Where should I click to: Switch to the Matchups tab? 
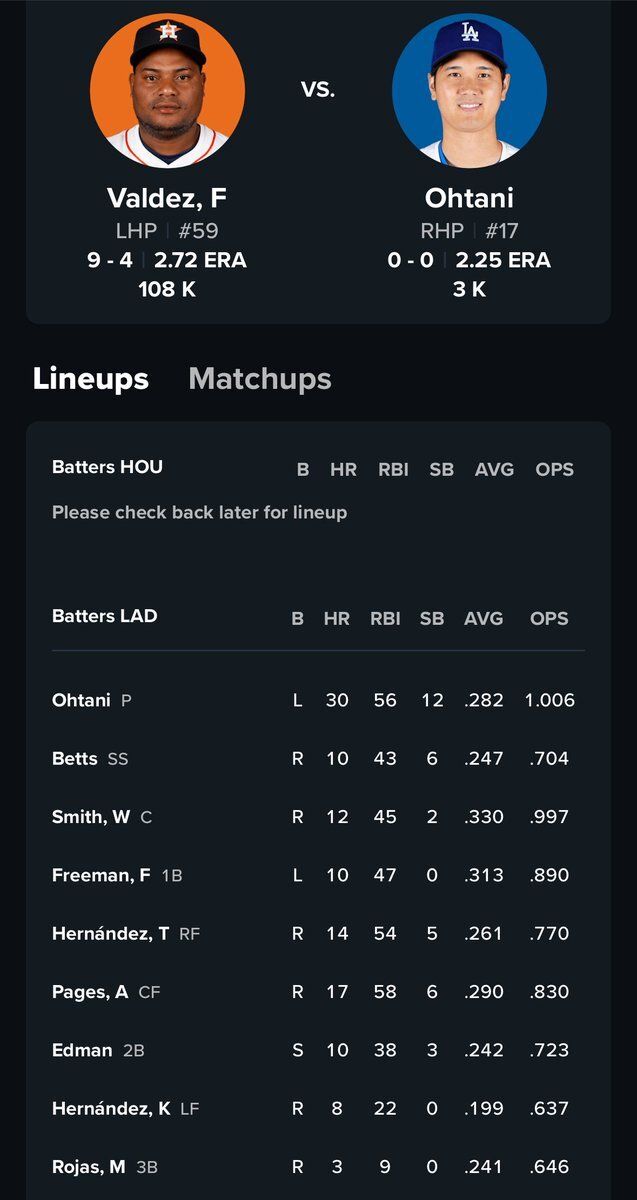coord(260,379)
